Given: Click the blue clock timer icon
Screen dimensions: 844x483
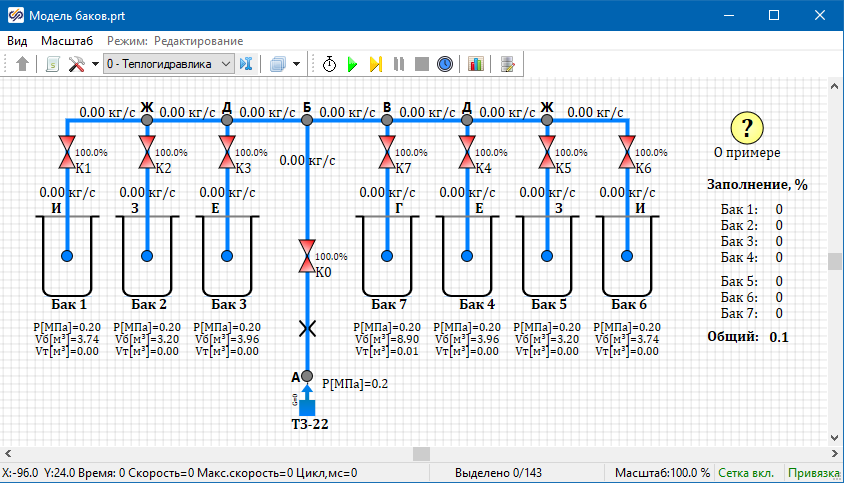Looking at the screenshot, I should pos(445,64).
